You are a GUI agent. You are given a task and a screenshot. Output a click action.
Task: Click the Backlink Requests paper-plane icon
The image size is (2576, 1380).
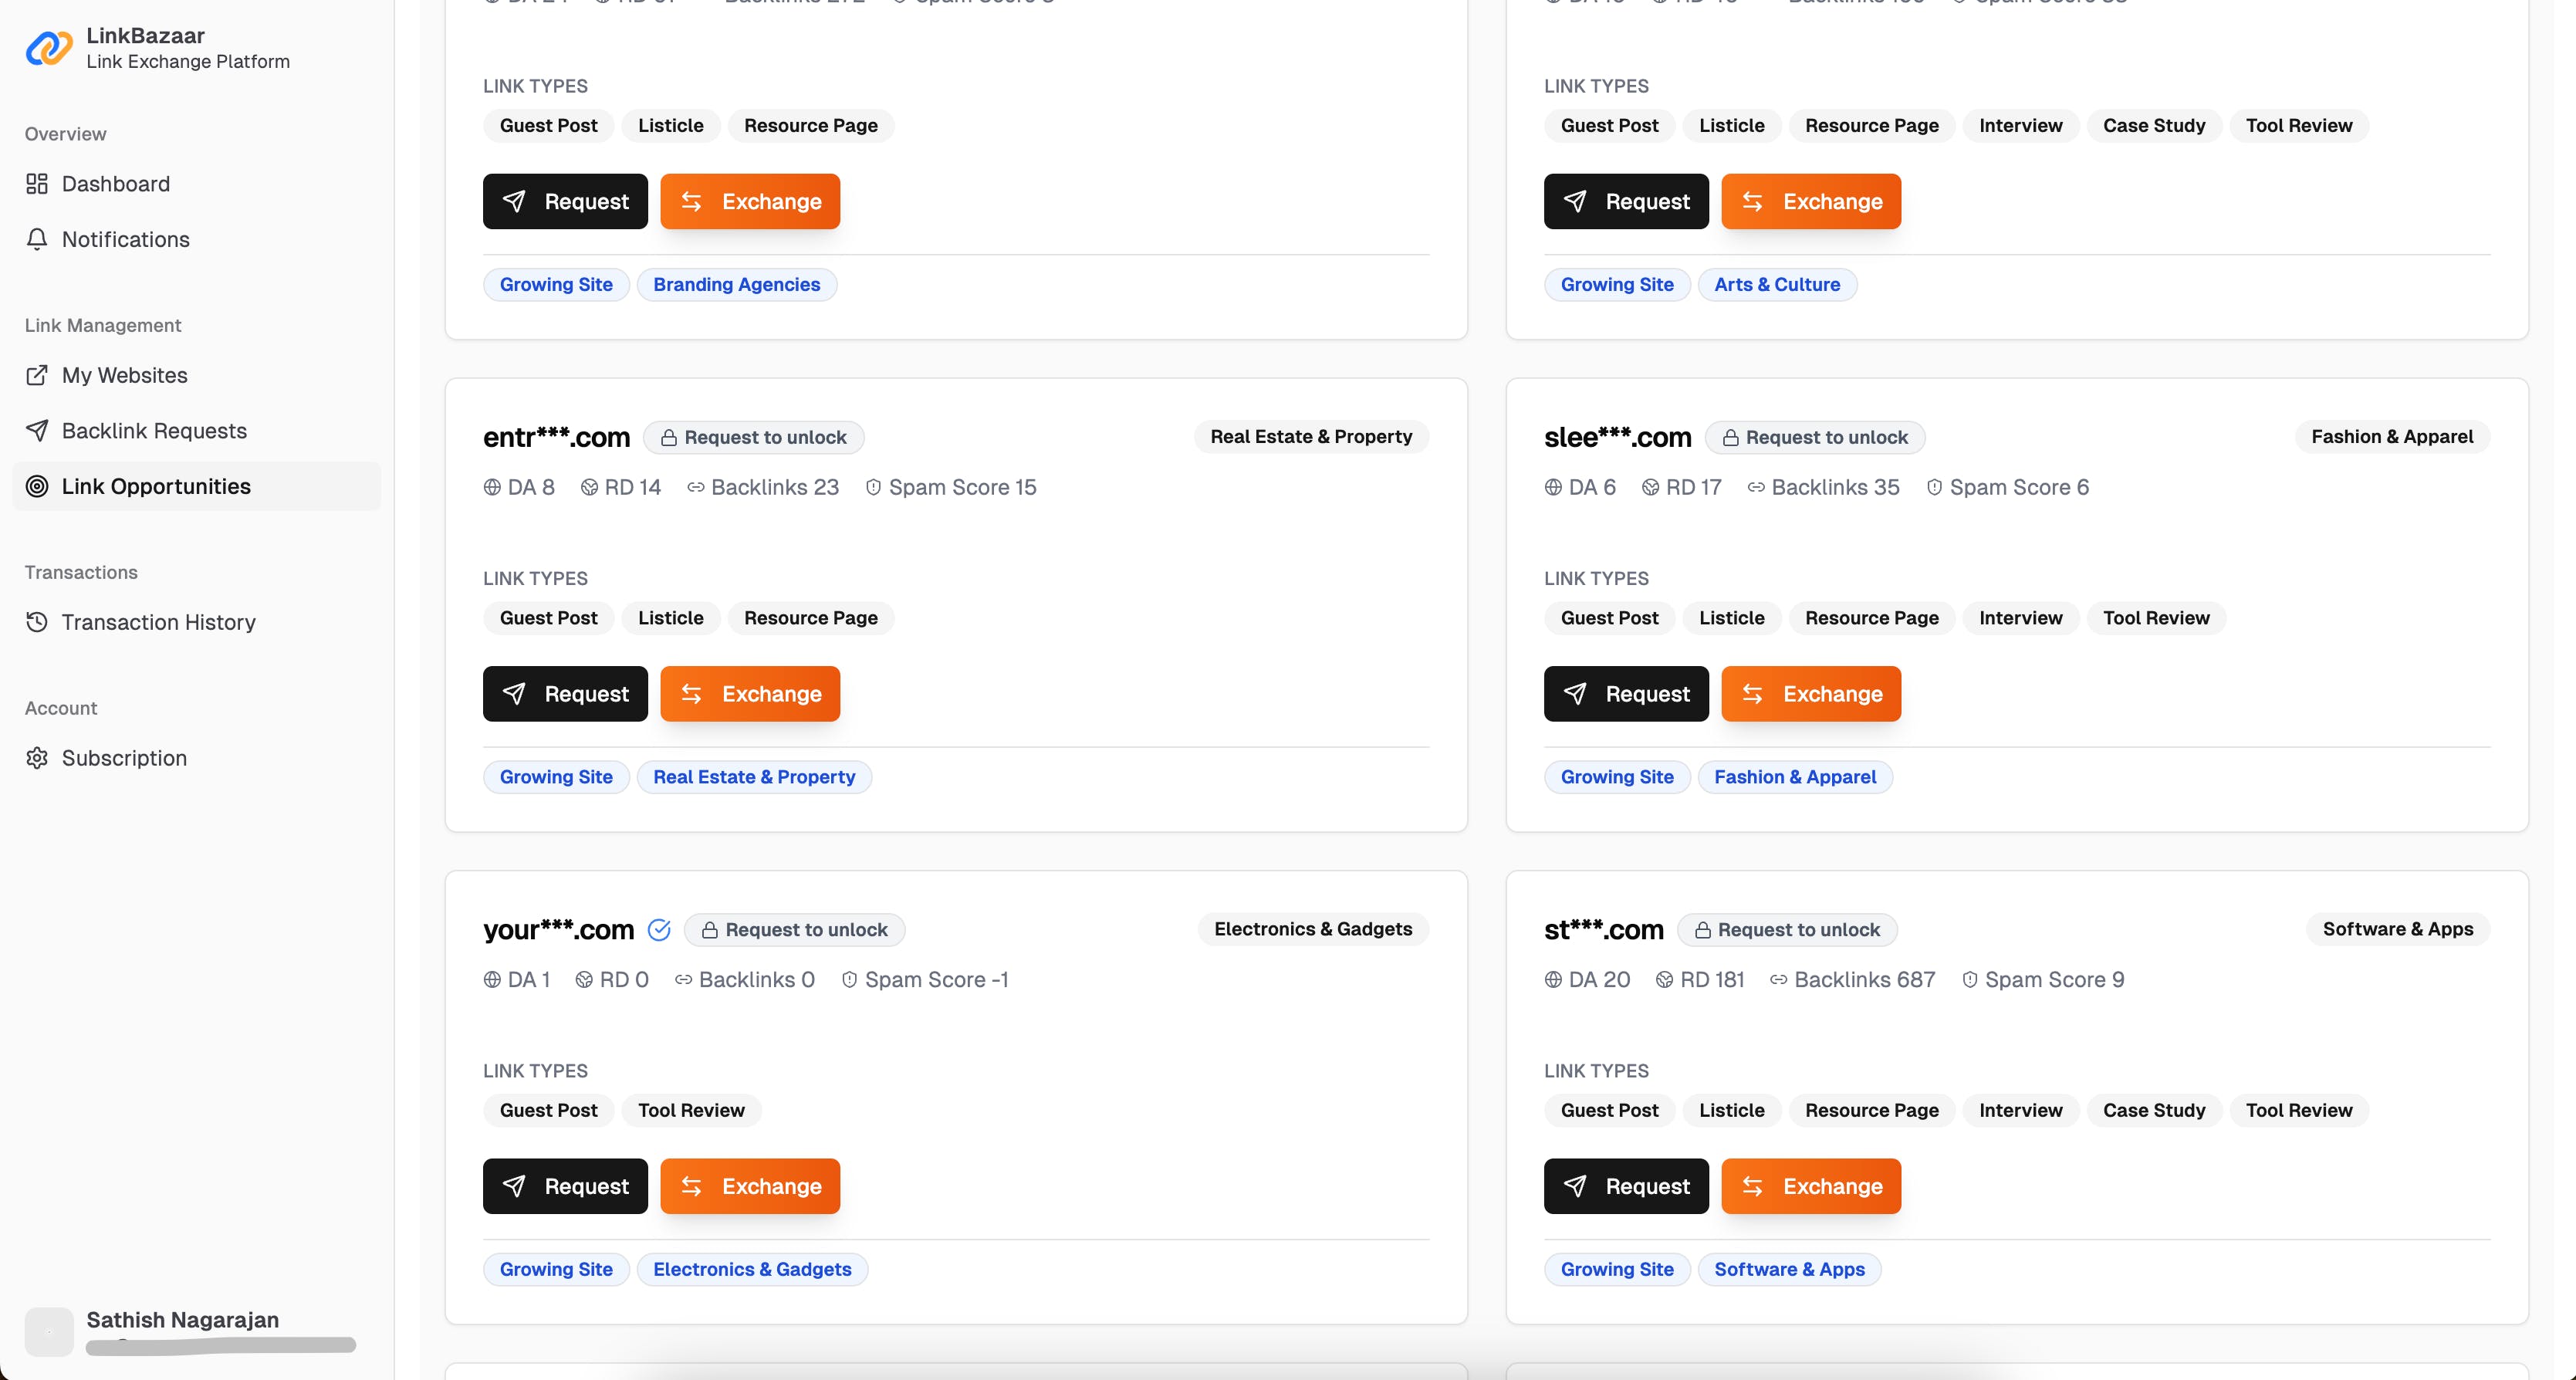pos(37,431)
